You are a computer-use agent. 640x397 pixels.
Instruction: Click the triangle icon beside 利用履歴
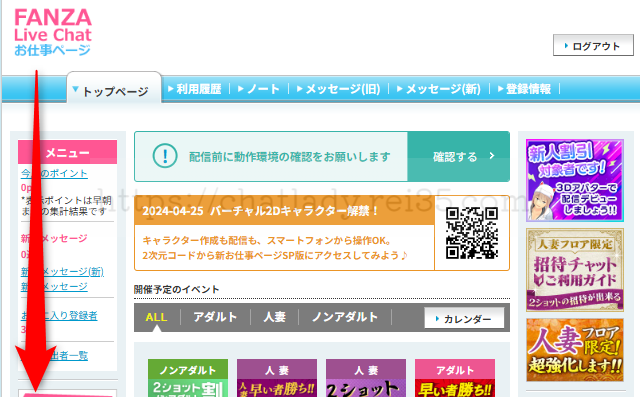click(x=171, y=88)
